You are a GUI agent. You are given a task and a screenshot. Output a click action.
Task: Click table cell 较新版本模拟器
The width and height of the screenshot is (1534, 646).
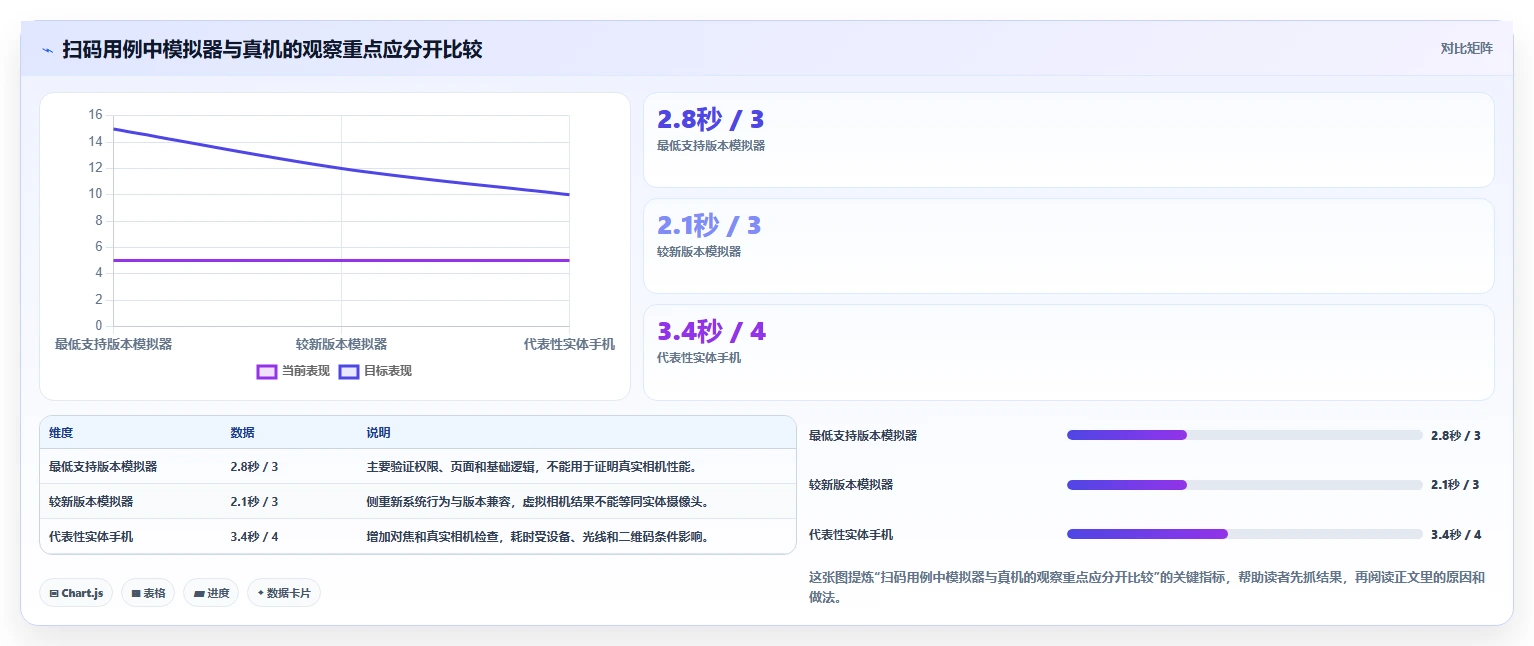(x=91, y=502)
